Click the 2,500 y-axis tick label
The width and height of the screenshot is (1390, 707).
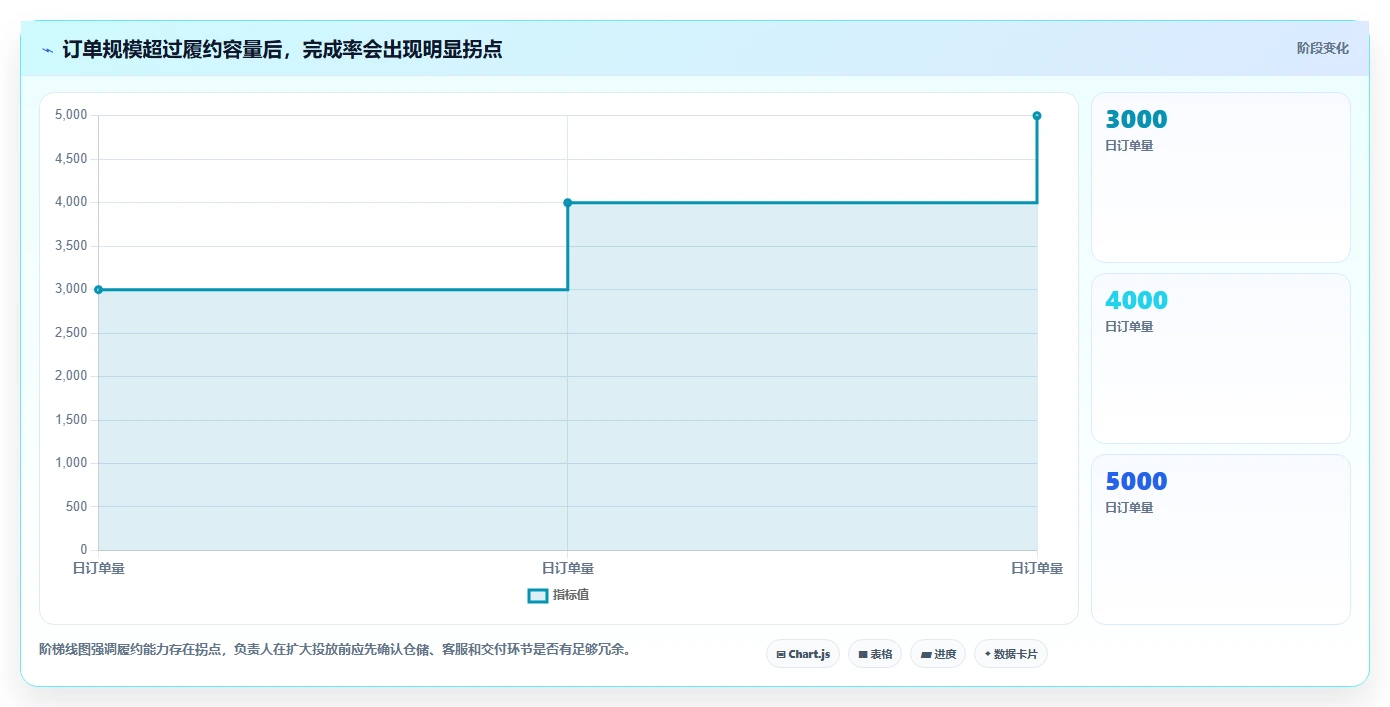[70, 333]
